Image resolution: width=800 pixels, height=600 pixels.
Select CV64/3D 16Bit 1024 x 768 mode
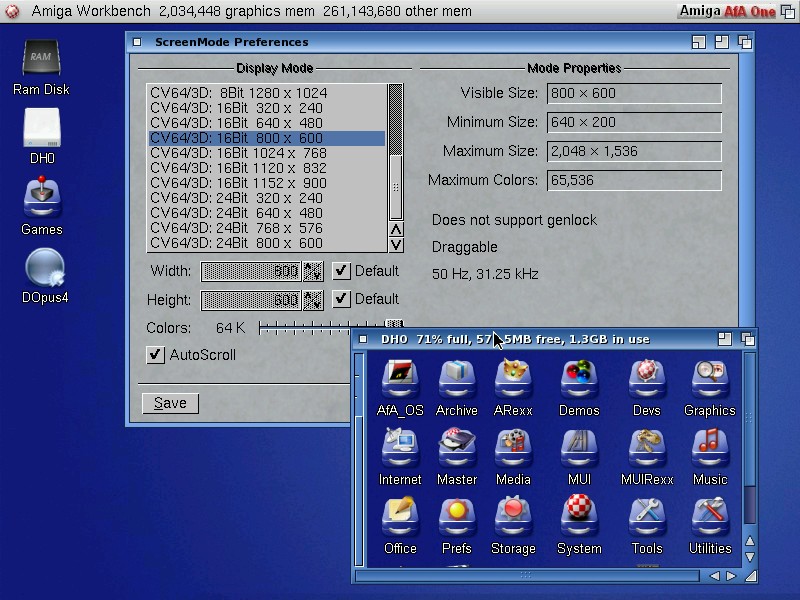tap(266, 153)
